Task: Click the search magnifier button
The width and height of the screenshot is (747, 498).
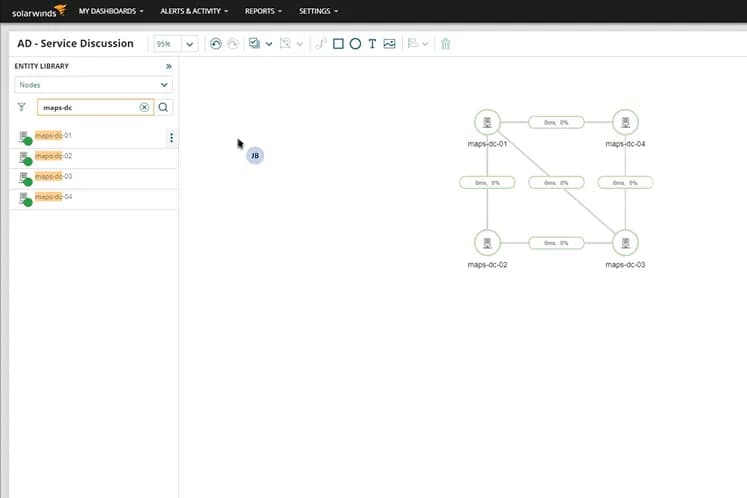Action: [x=163, y=107]
